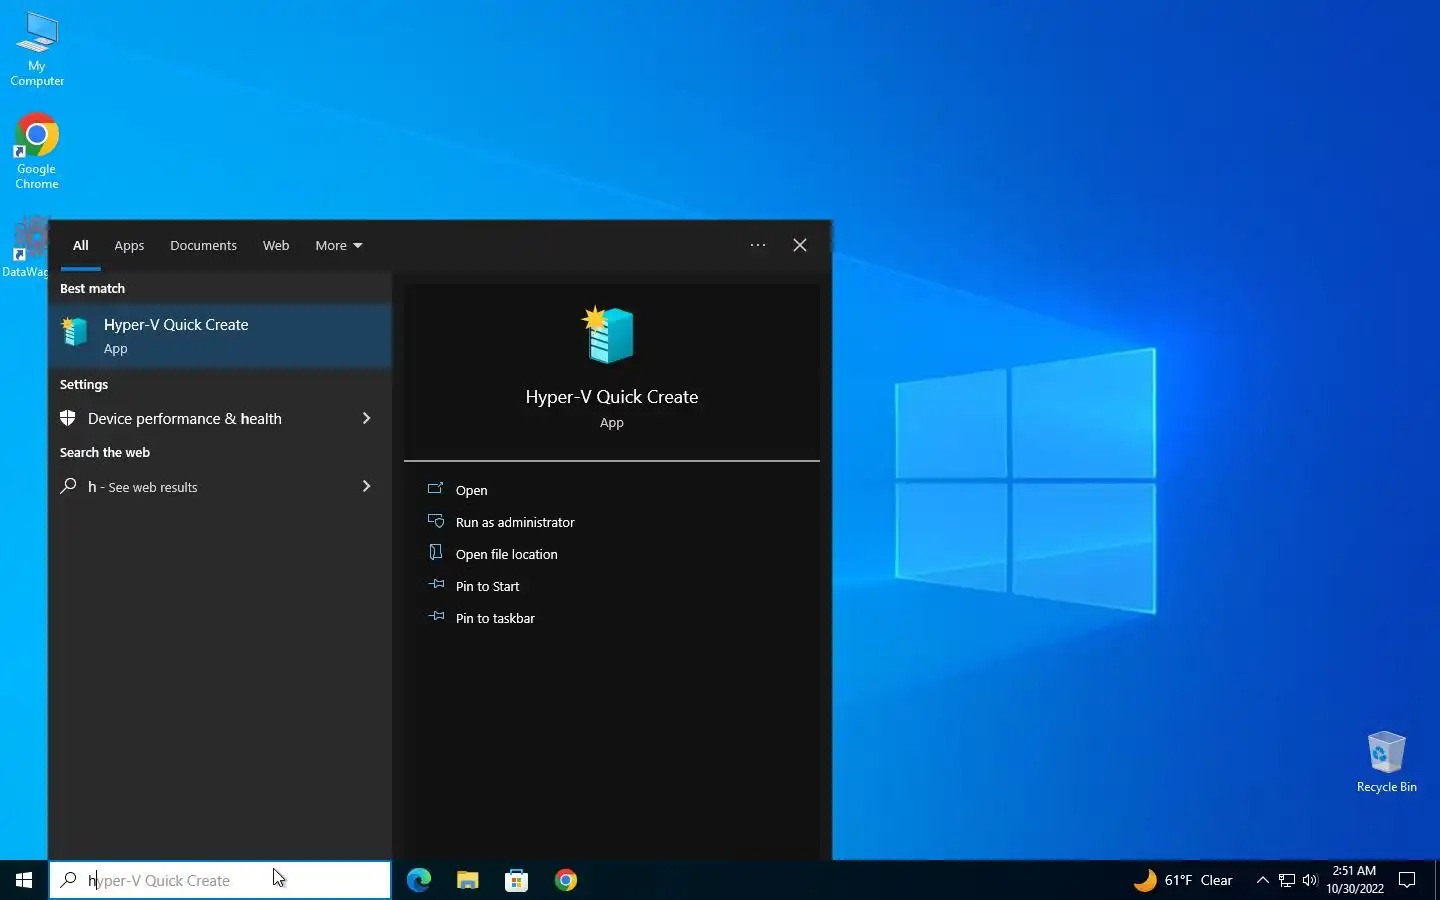Viewport: 1440px width, 900px height.
Task: Open the Recycle Bin on desktop
Action: 1386,762
